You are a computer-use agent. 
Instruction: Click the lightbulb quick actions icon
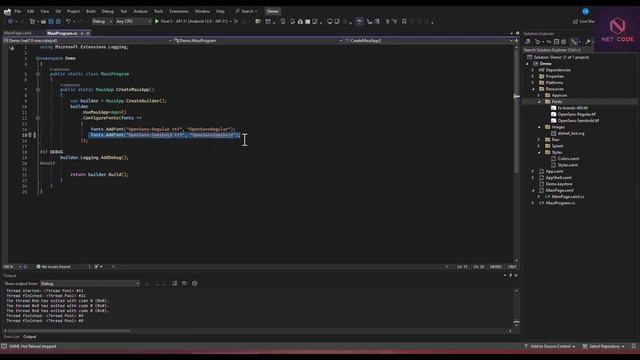point(30,135)
